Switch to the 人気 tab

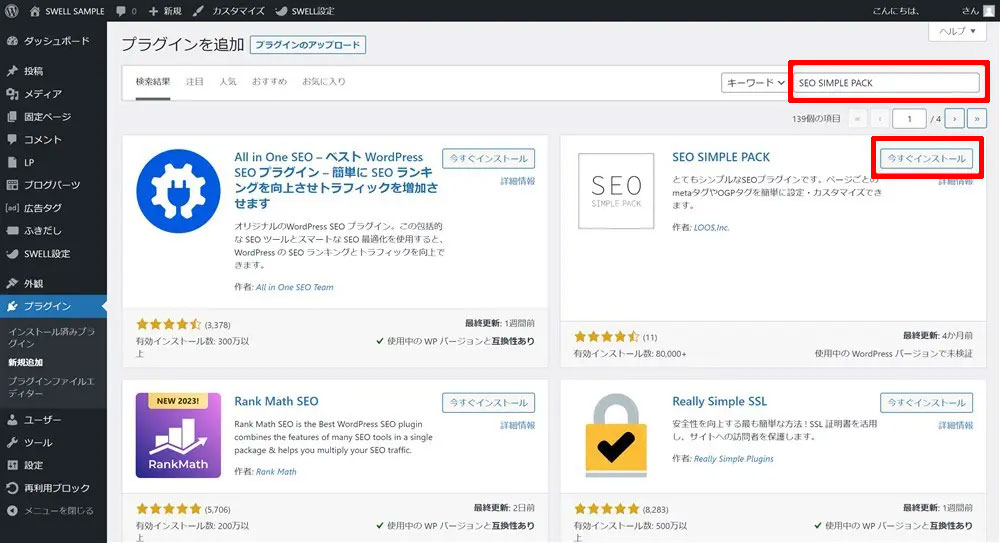228,81
